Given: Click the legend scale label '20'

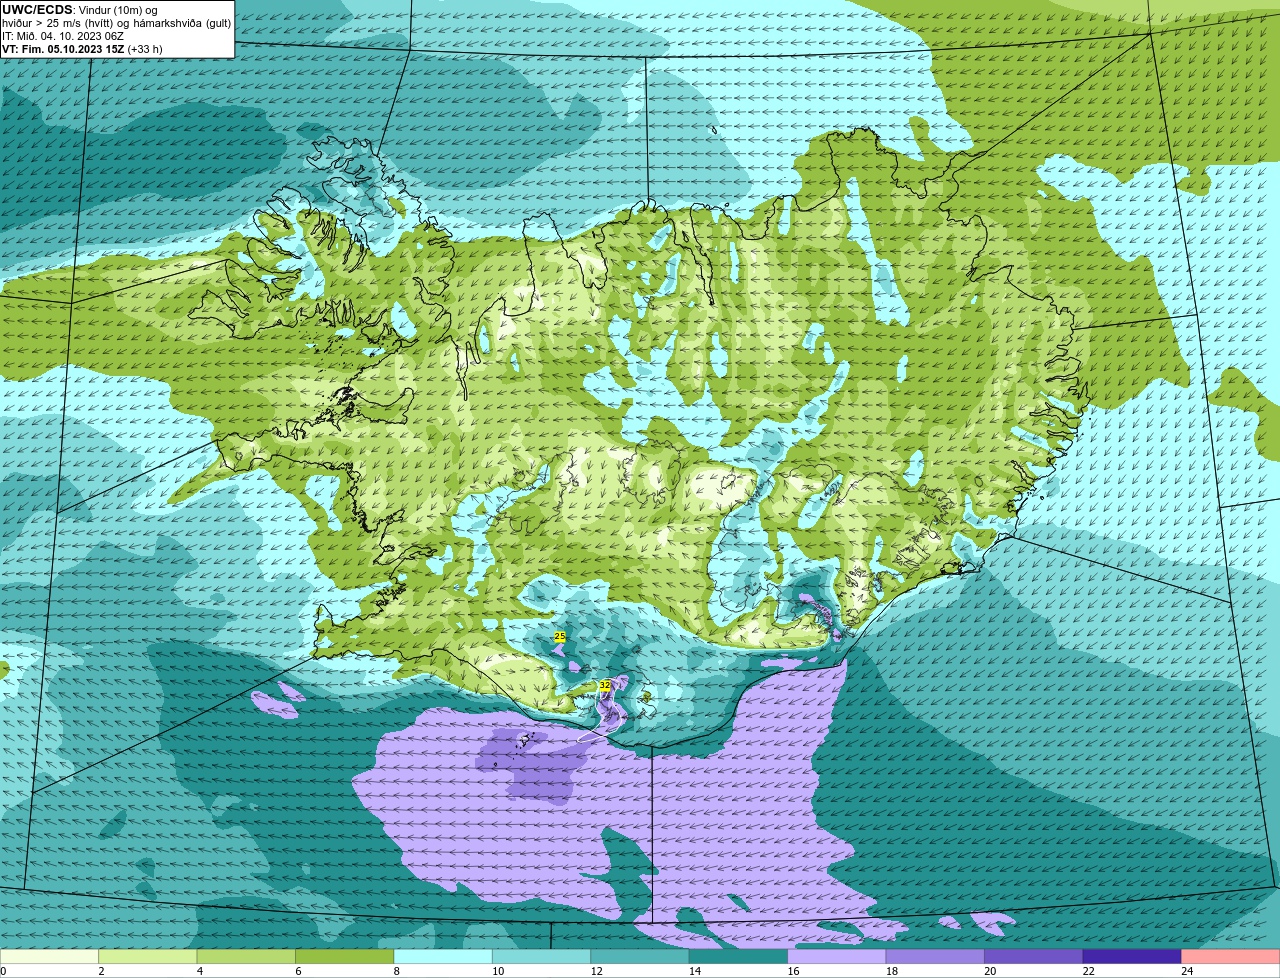Looking at the screenshot, I should click(x=990, y=971).
